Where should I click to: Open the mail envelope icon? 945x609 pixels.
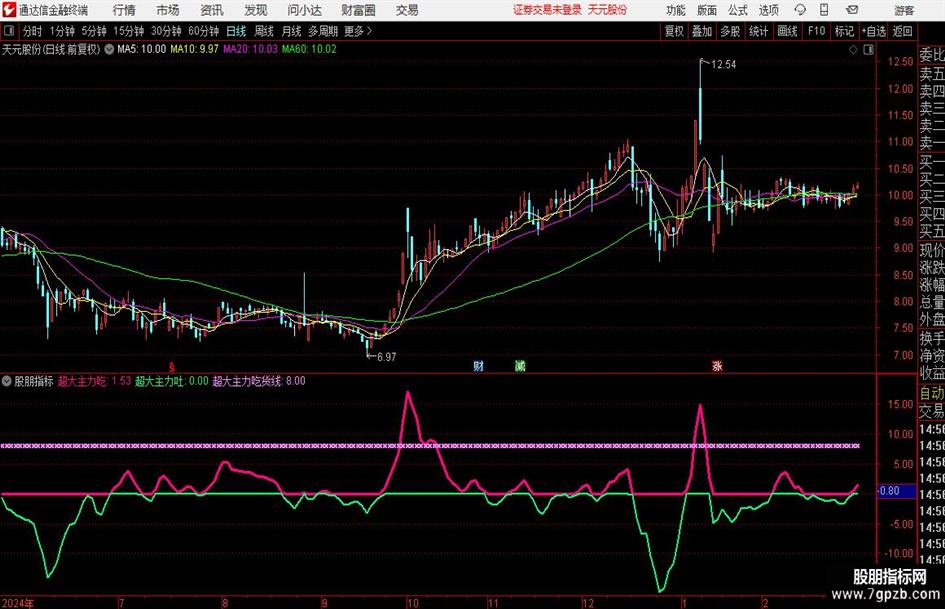coord(852,10)
